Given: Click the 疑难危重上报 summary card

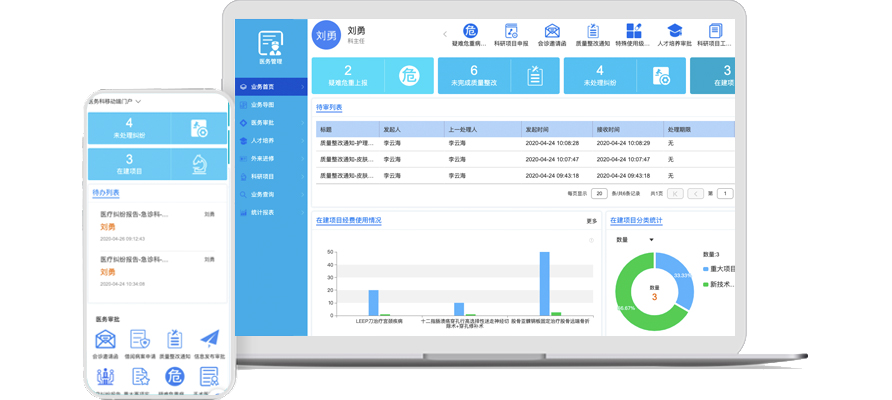Looking at the screenshot, I should 372,76.
